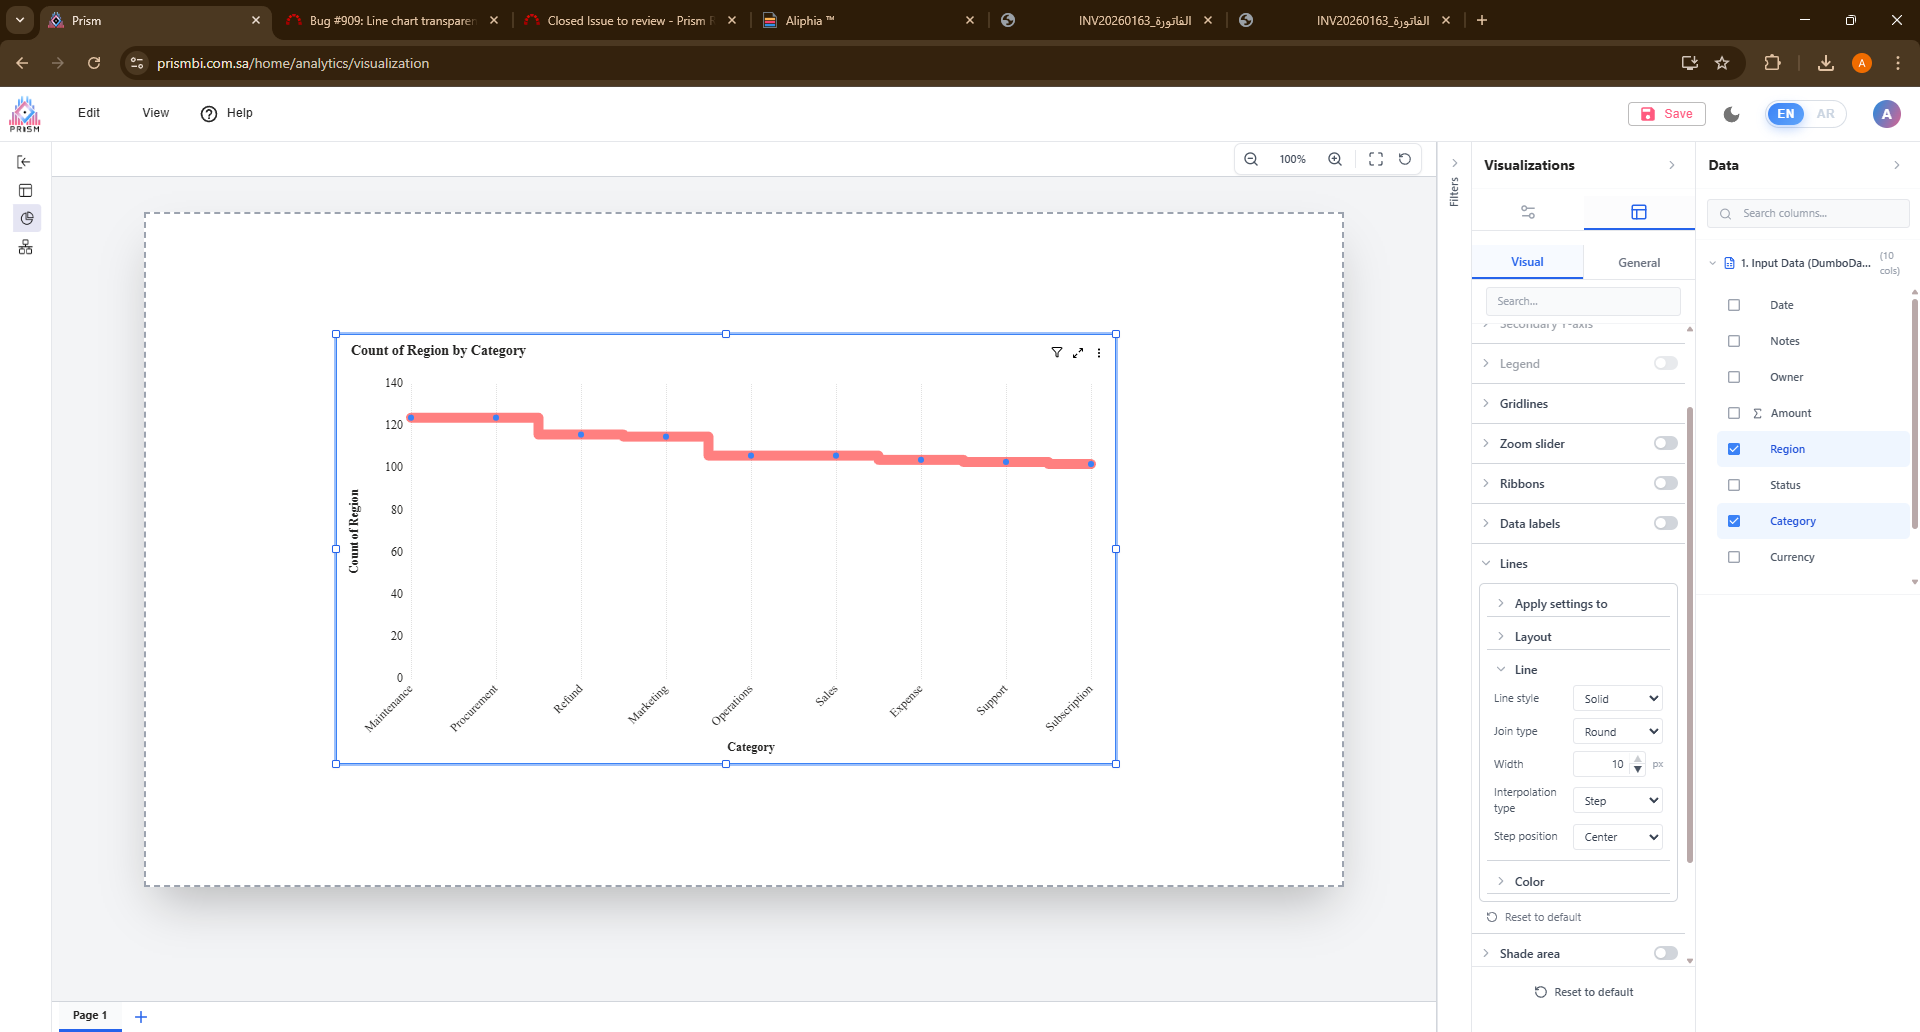1920x1032 pixels.
Task: Open the chart's three-dot options menu
Action: (1099, 353)
